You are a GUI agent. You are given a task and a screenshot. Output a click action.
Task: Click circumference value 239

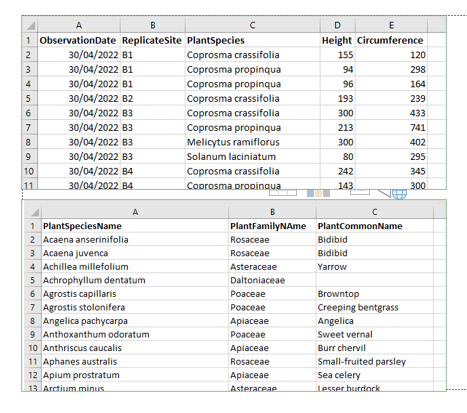[x=391, y=98]
